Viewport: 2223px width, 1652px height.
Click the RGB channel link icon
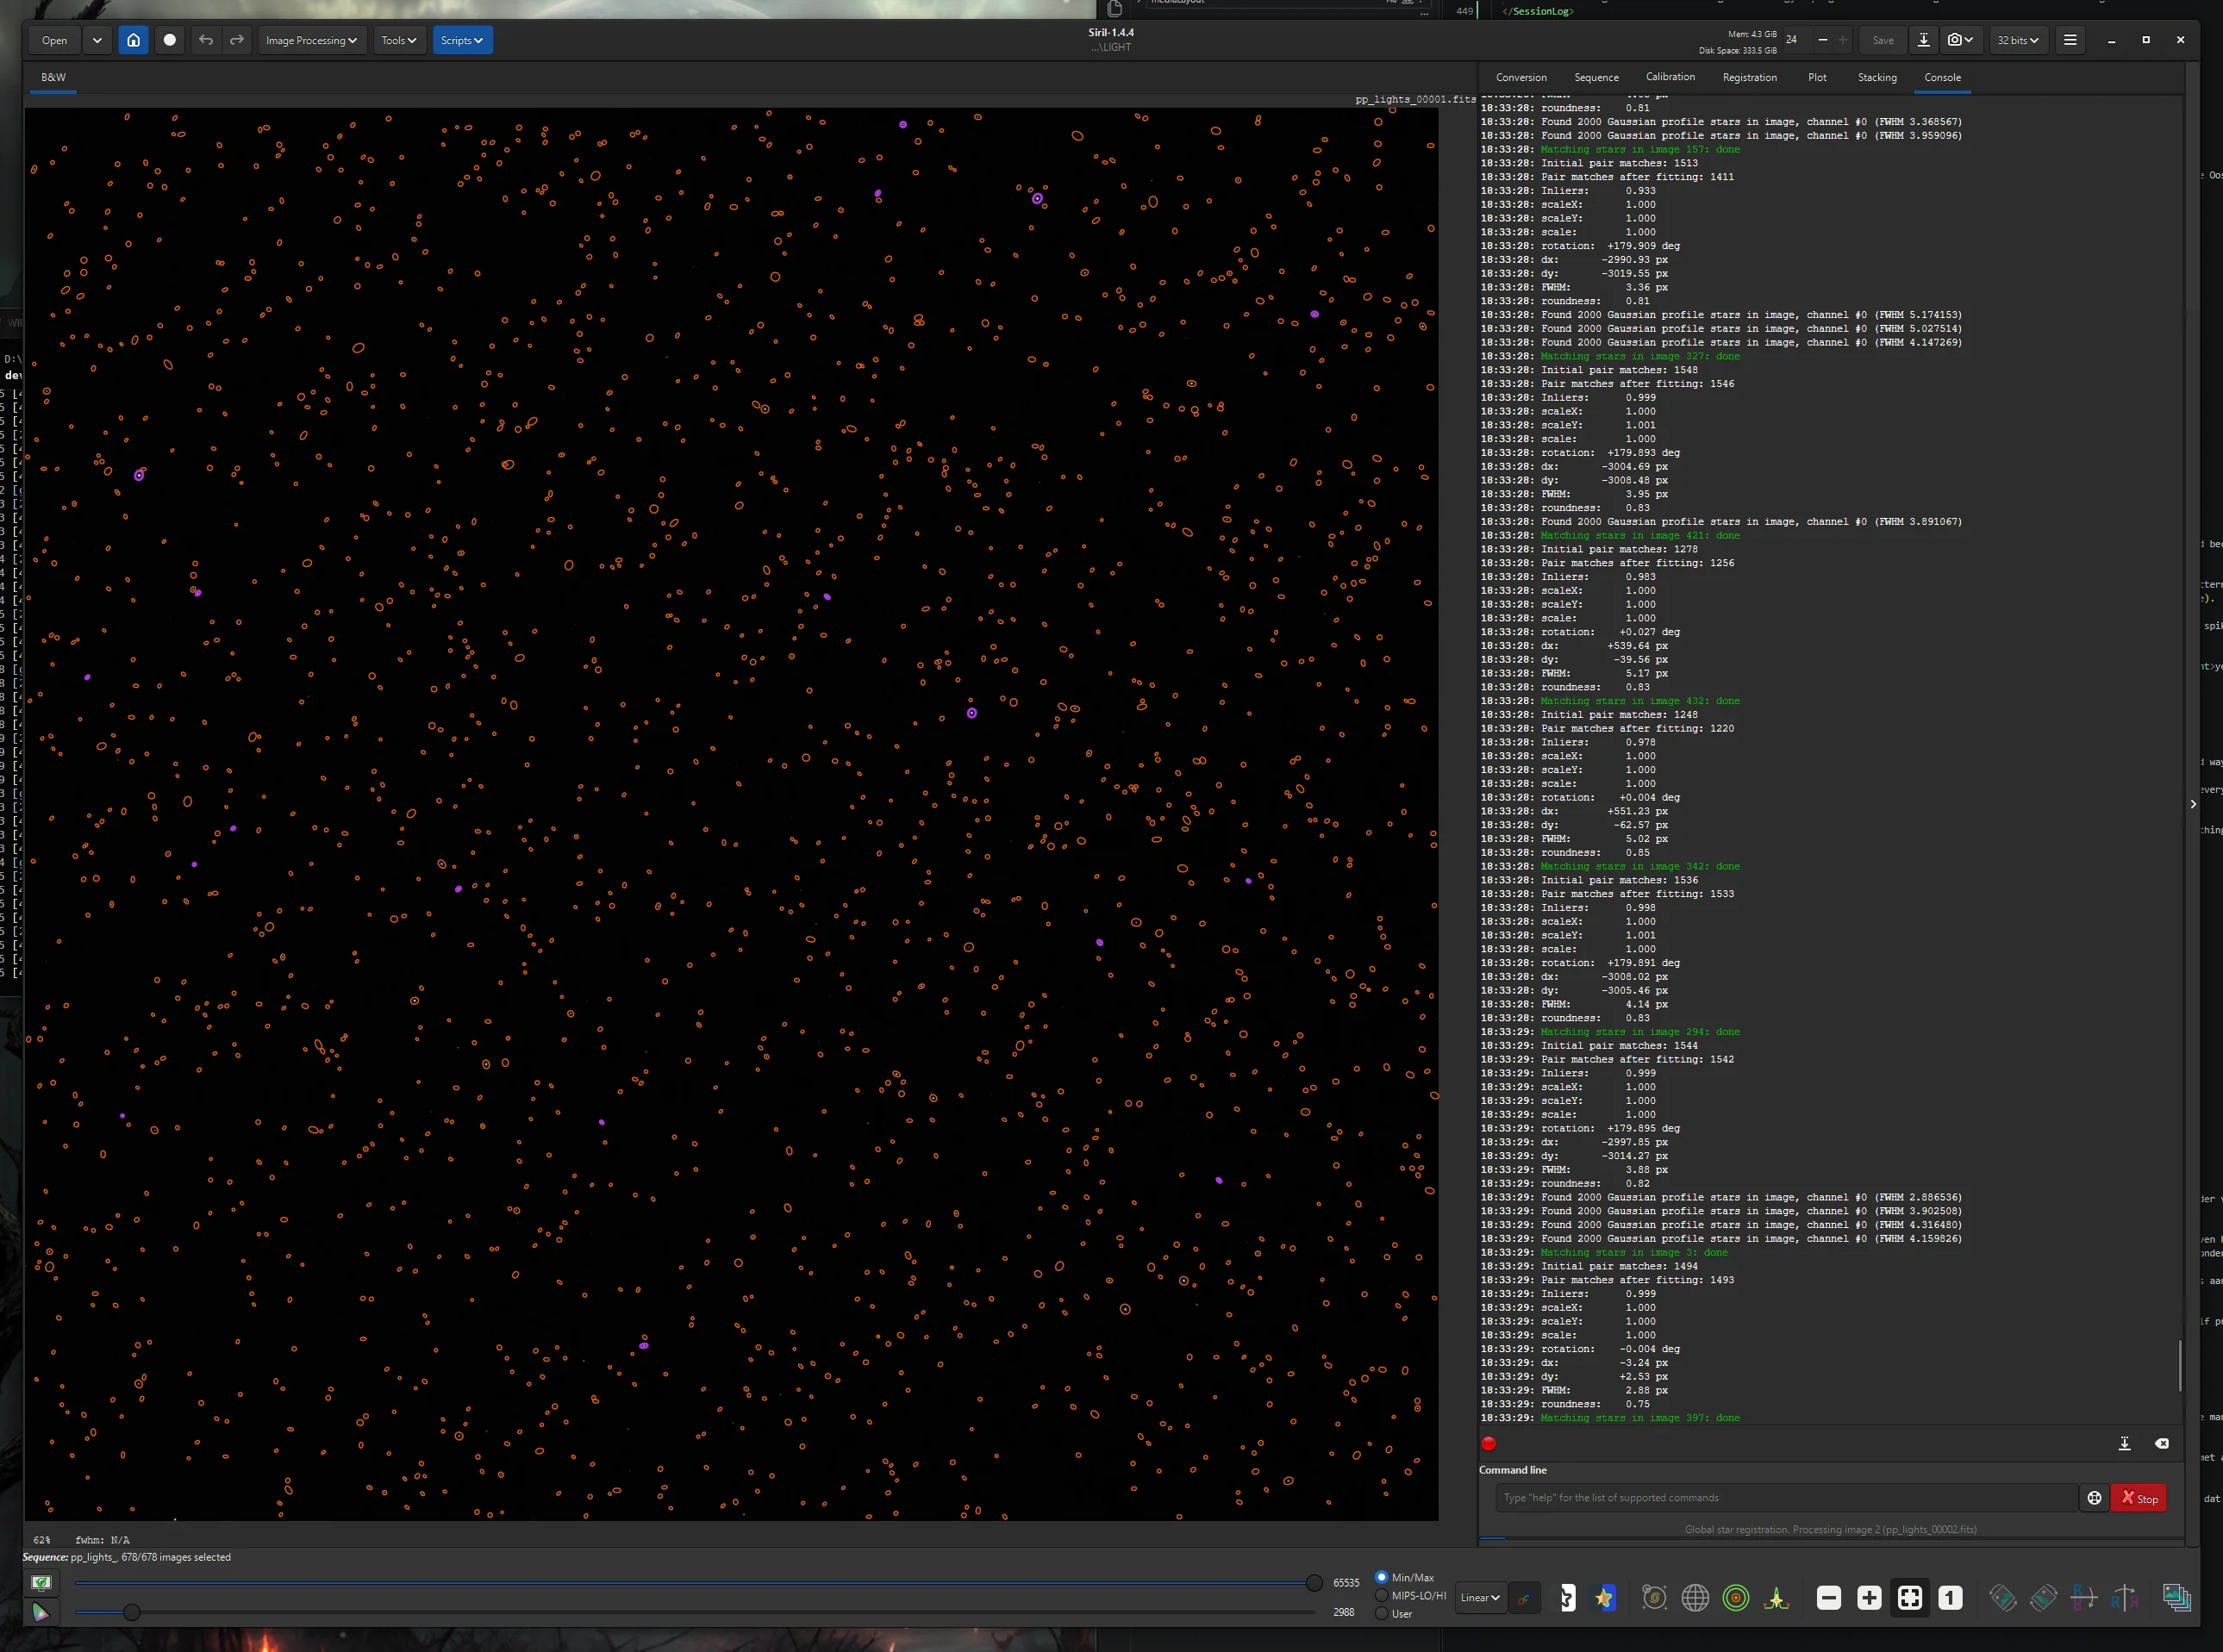click(x=1524, y=1598)
